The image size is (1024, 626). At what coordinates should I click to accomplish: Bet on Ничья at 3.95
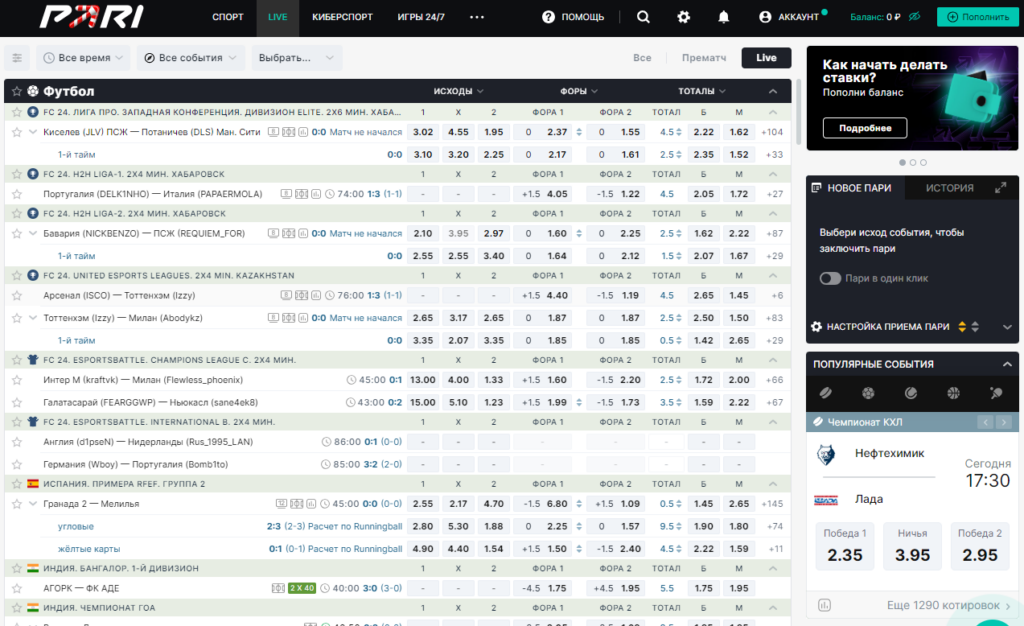[x=912, y=546]
